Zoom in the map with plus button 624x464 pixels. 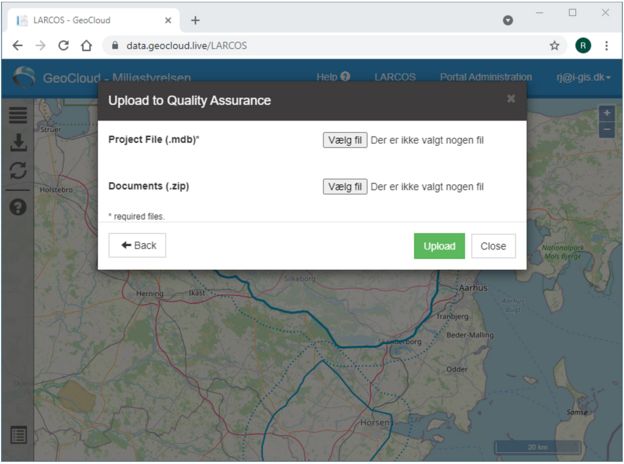(x=606, y=113)
